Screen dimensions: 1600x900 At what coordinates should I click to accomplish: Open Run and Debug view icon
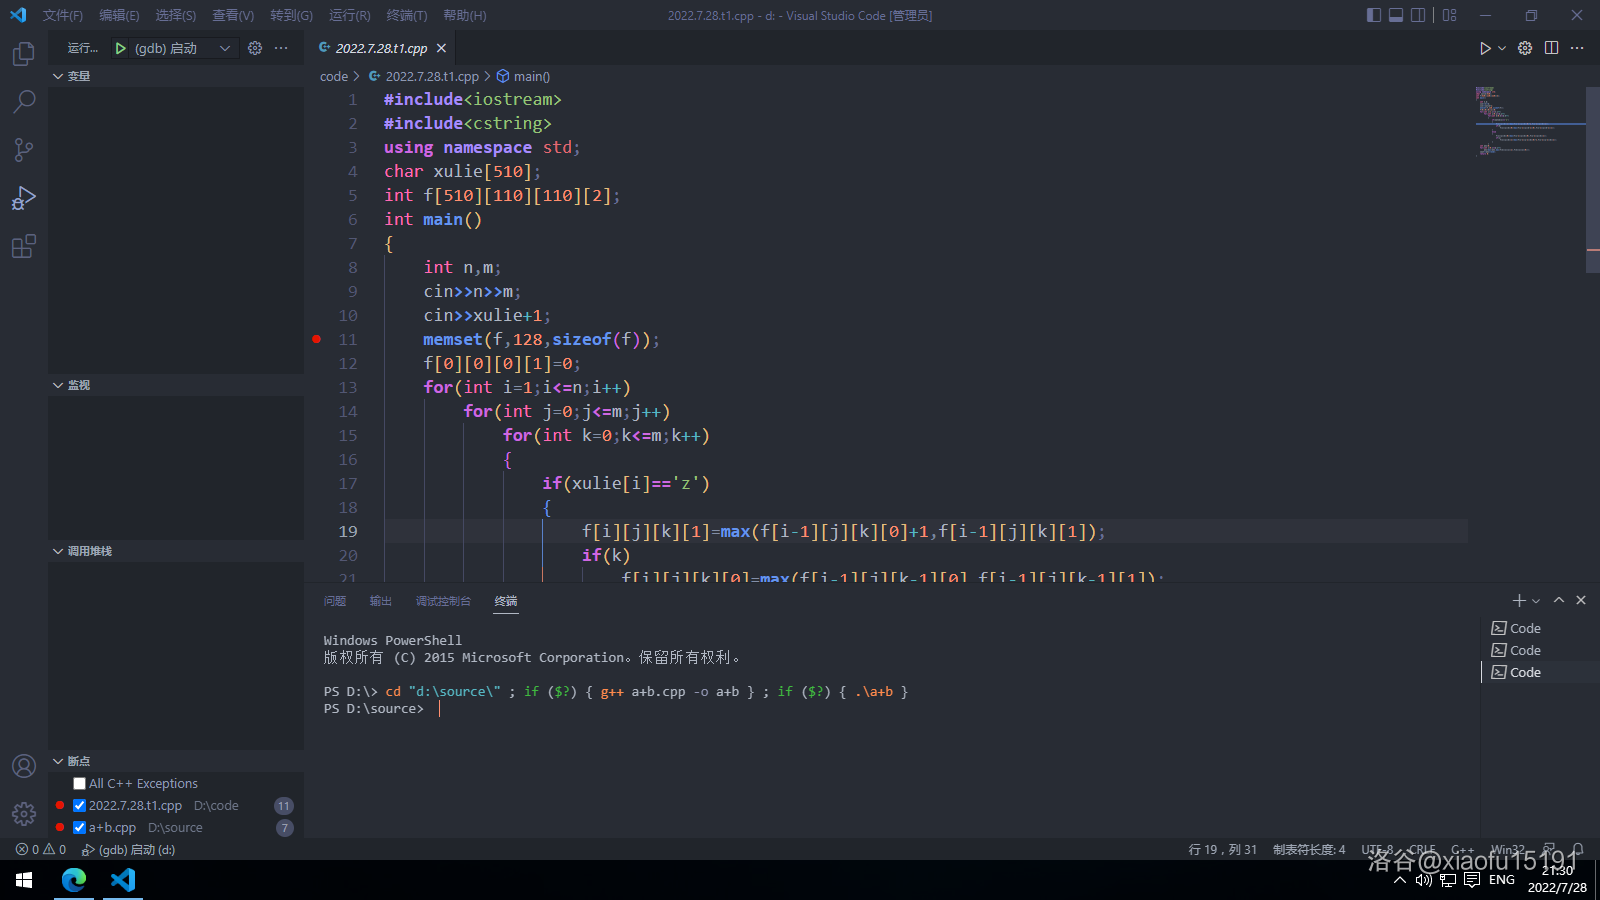(x=24, y=197)
